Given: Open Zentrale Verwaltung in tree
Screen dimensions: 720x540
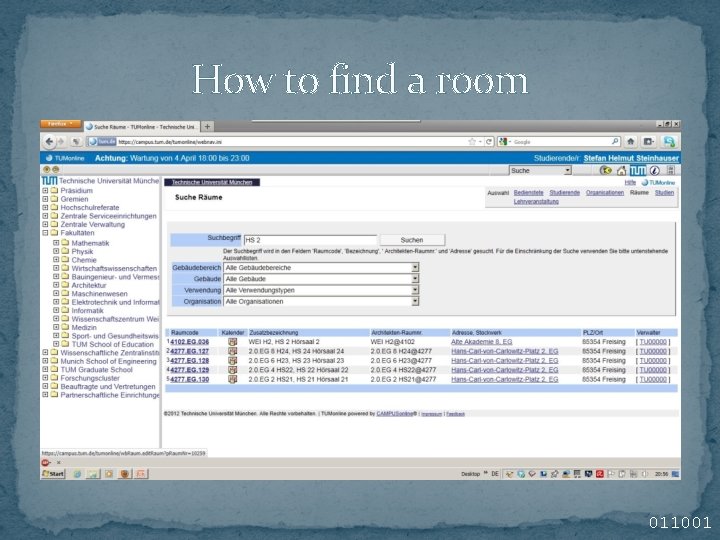Looking at the screenshot, I should (x=93, y=225).
